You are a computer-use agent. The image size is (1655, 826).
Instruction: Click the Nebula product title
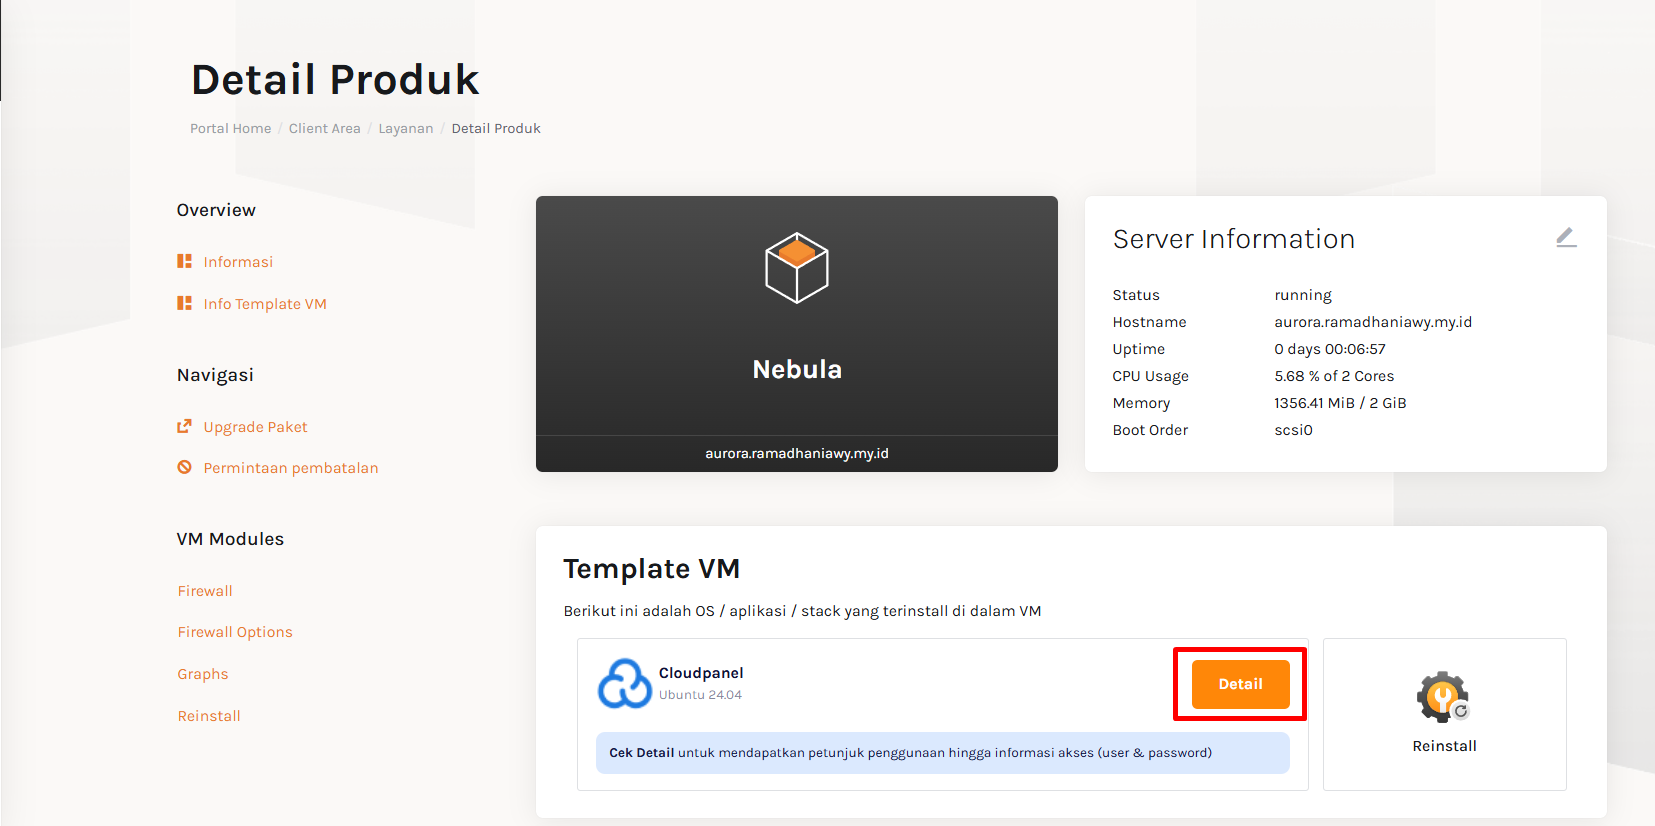coord(797,369)
